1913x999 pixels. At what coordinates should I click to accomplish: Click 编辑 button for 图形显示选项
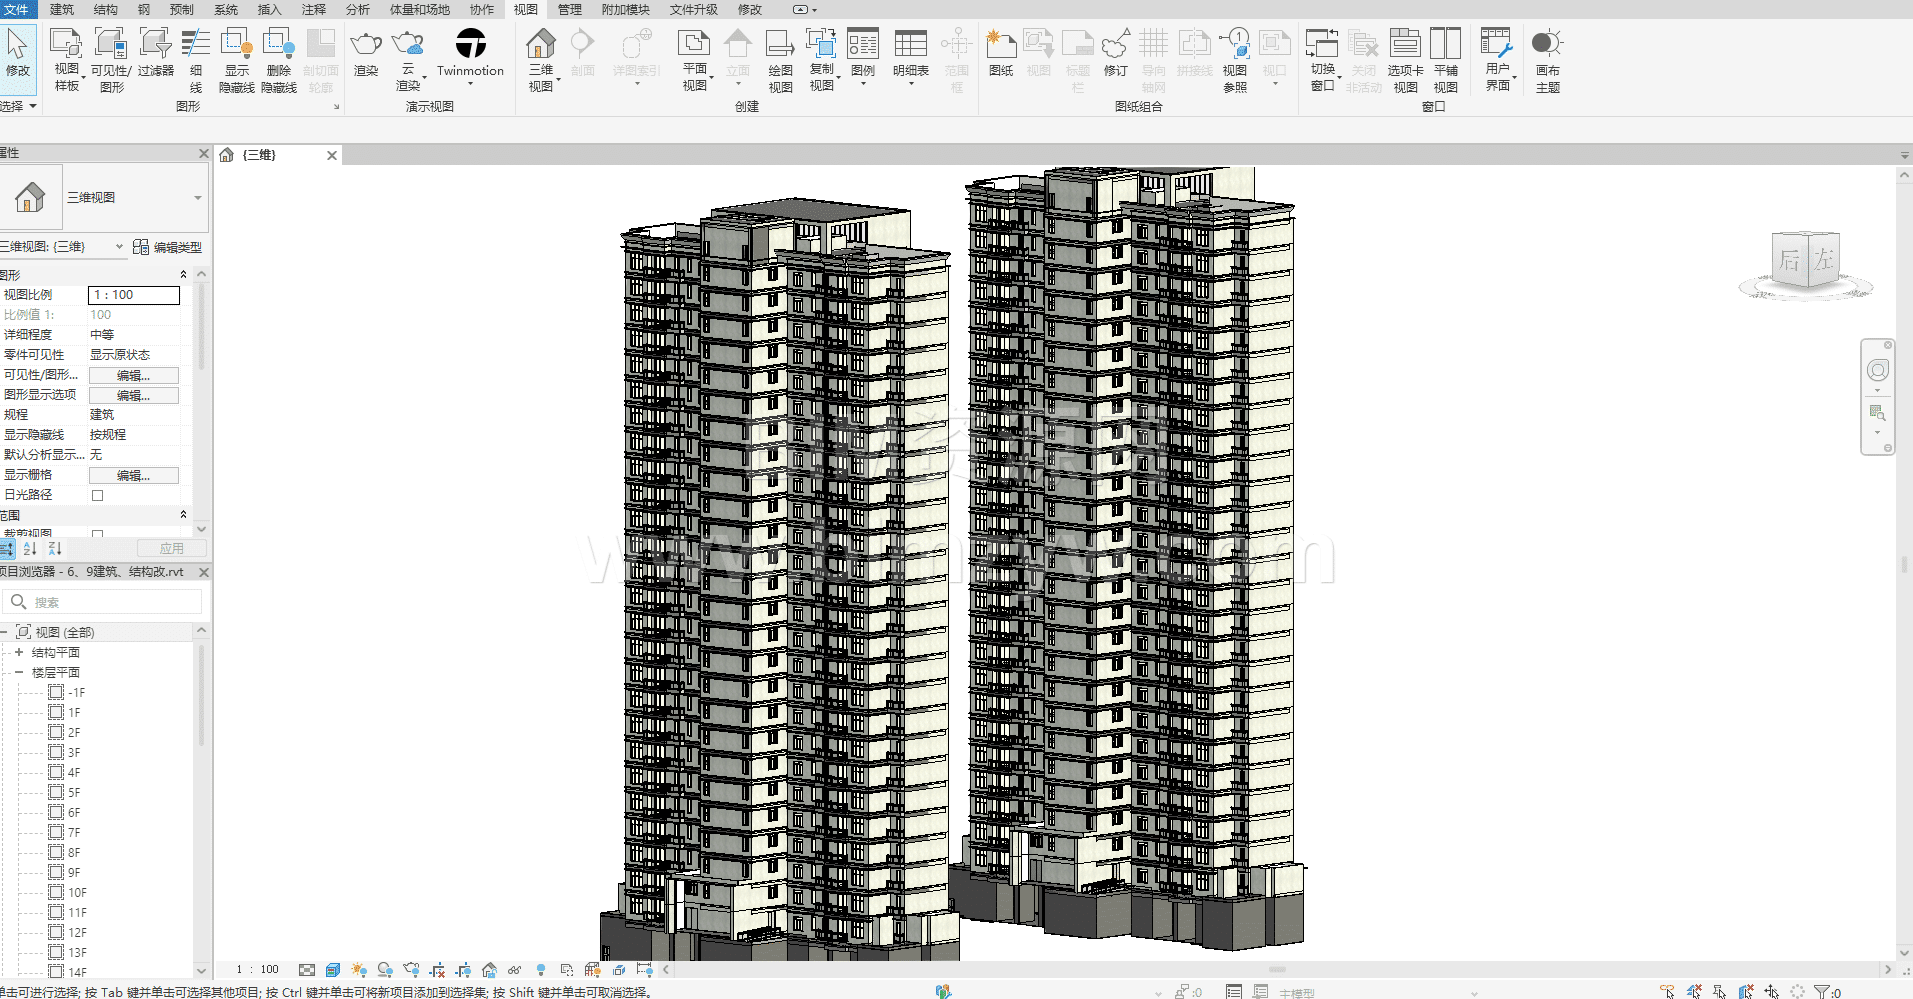pos(134,395)
